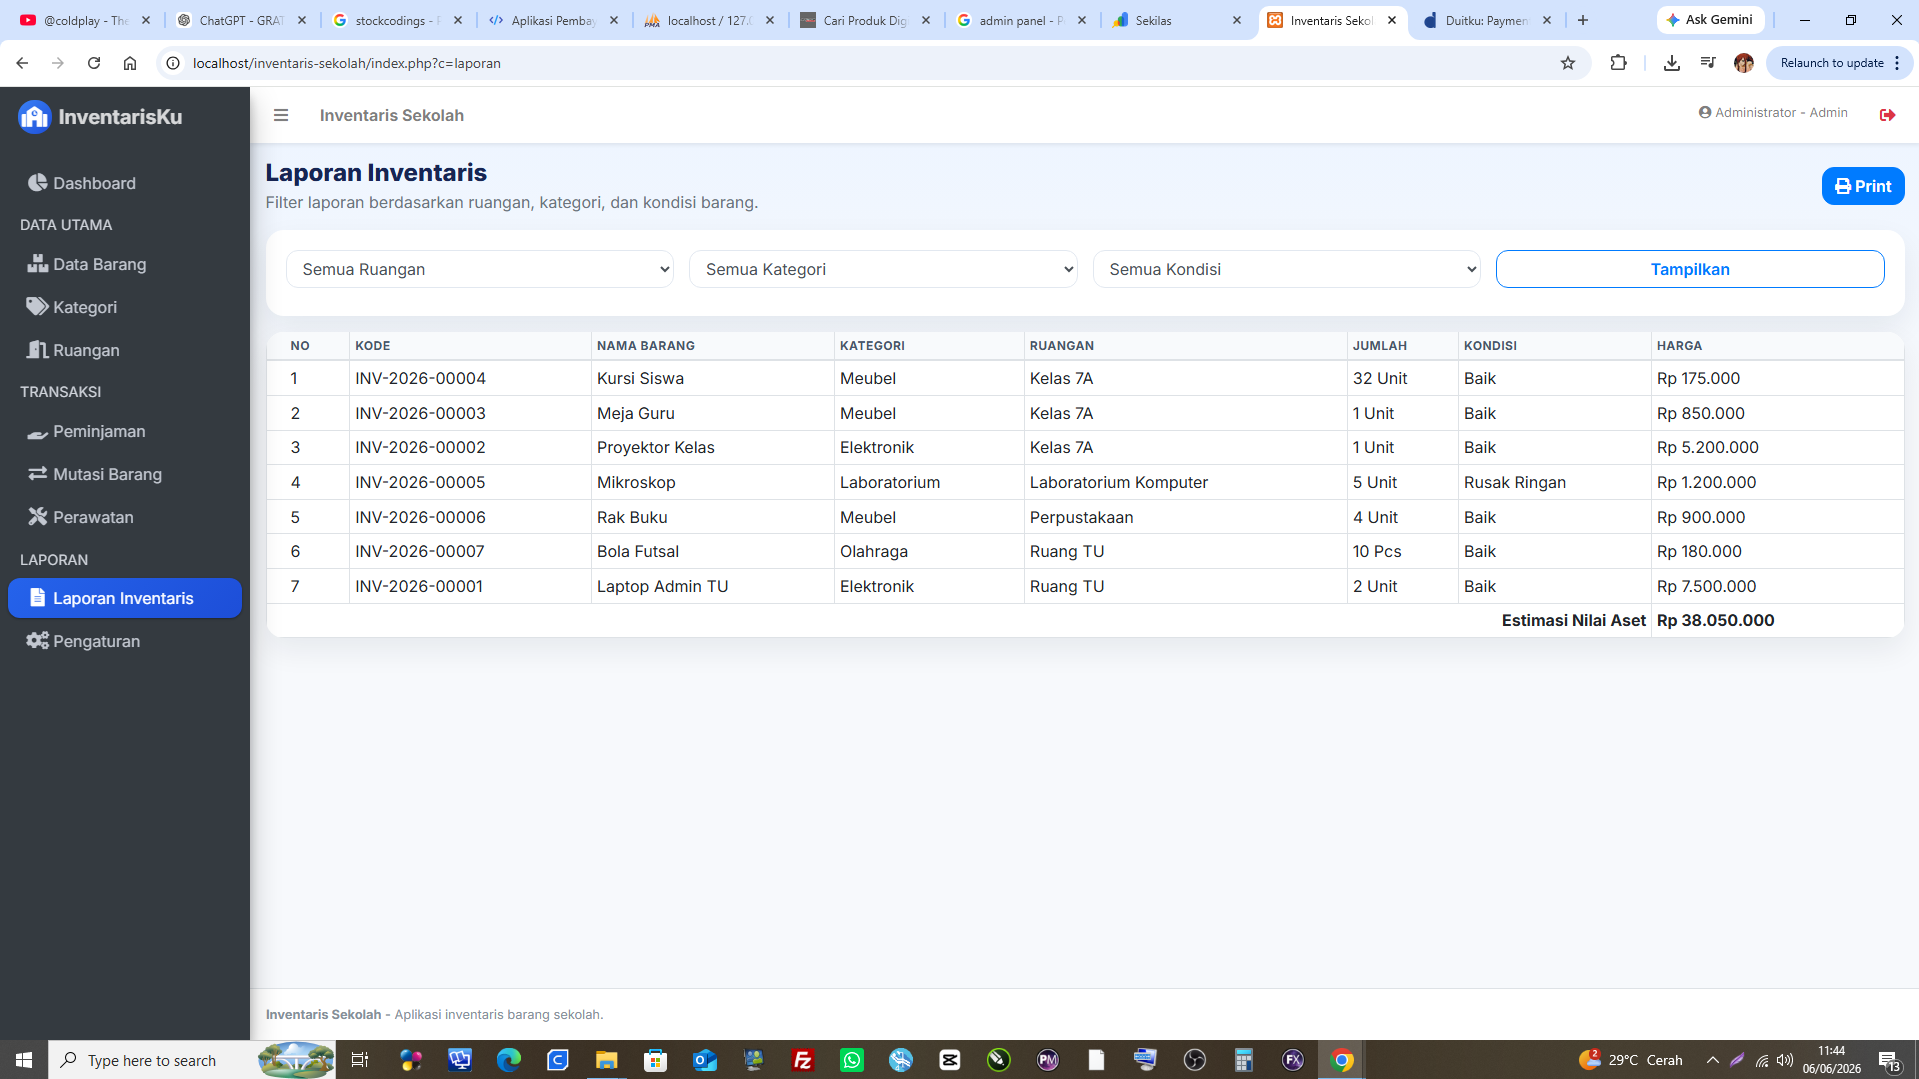Click the browser reload icon
The width and height of the screenshot is (1919, 1079).
94,63
